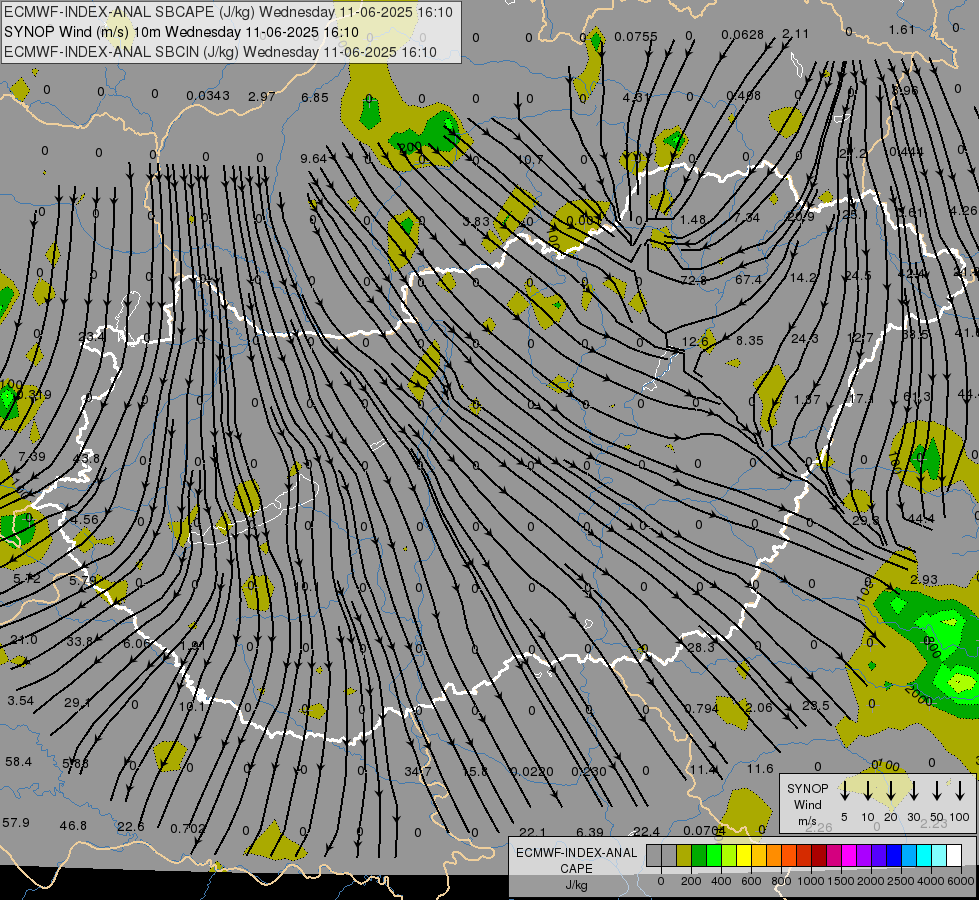979x900 pixels.
Task: Click the map value '1.48'
Action: pos(693,219)
